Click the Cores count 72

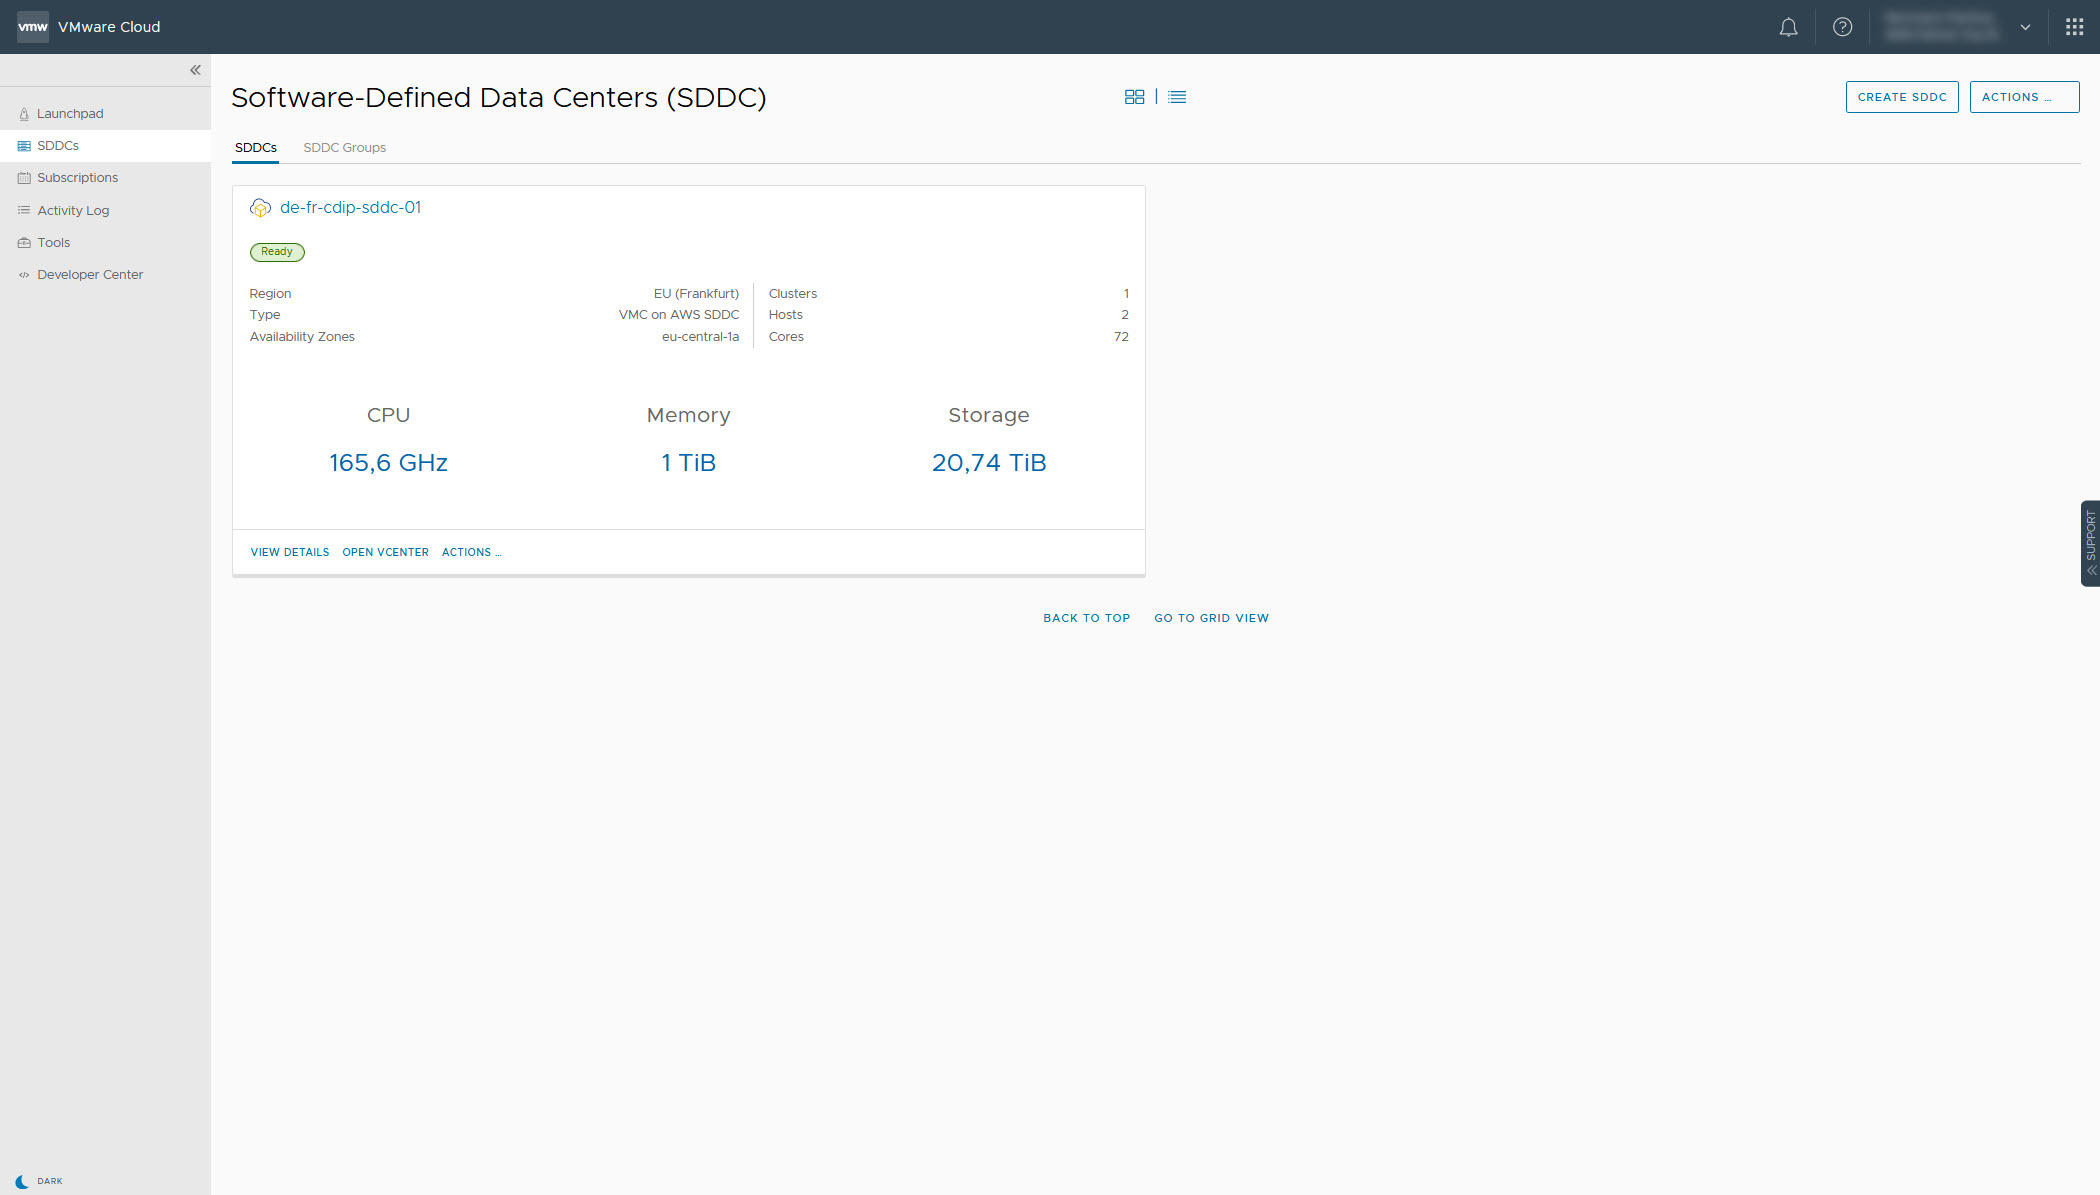pos(1121,337)
